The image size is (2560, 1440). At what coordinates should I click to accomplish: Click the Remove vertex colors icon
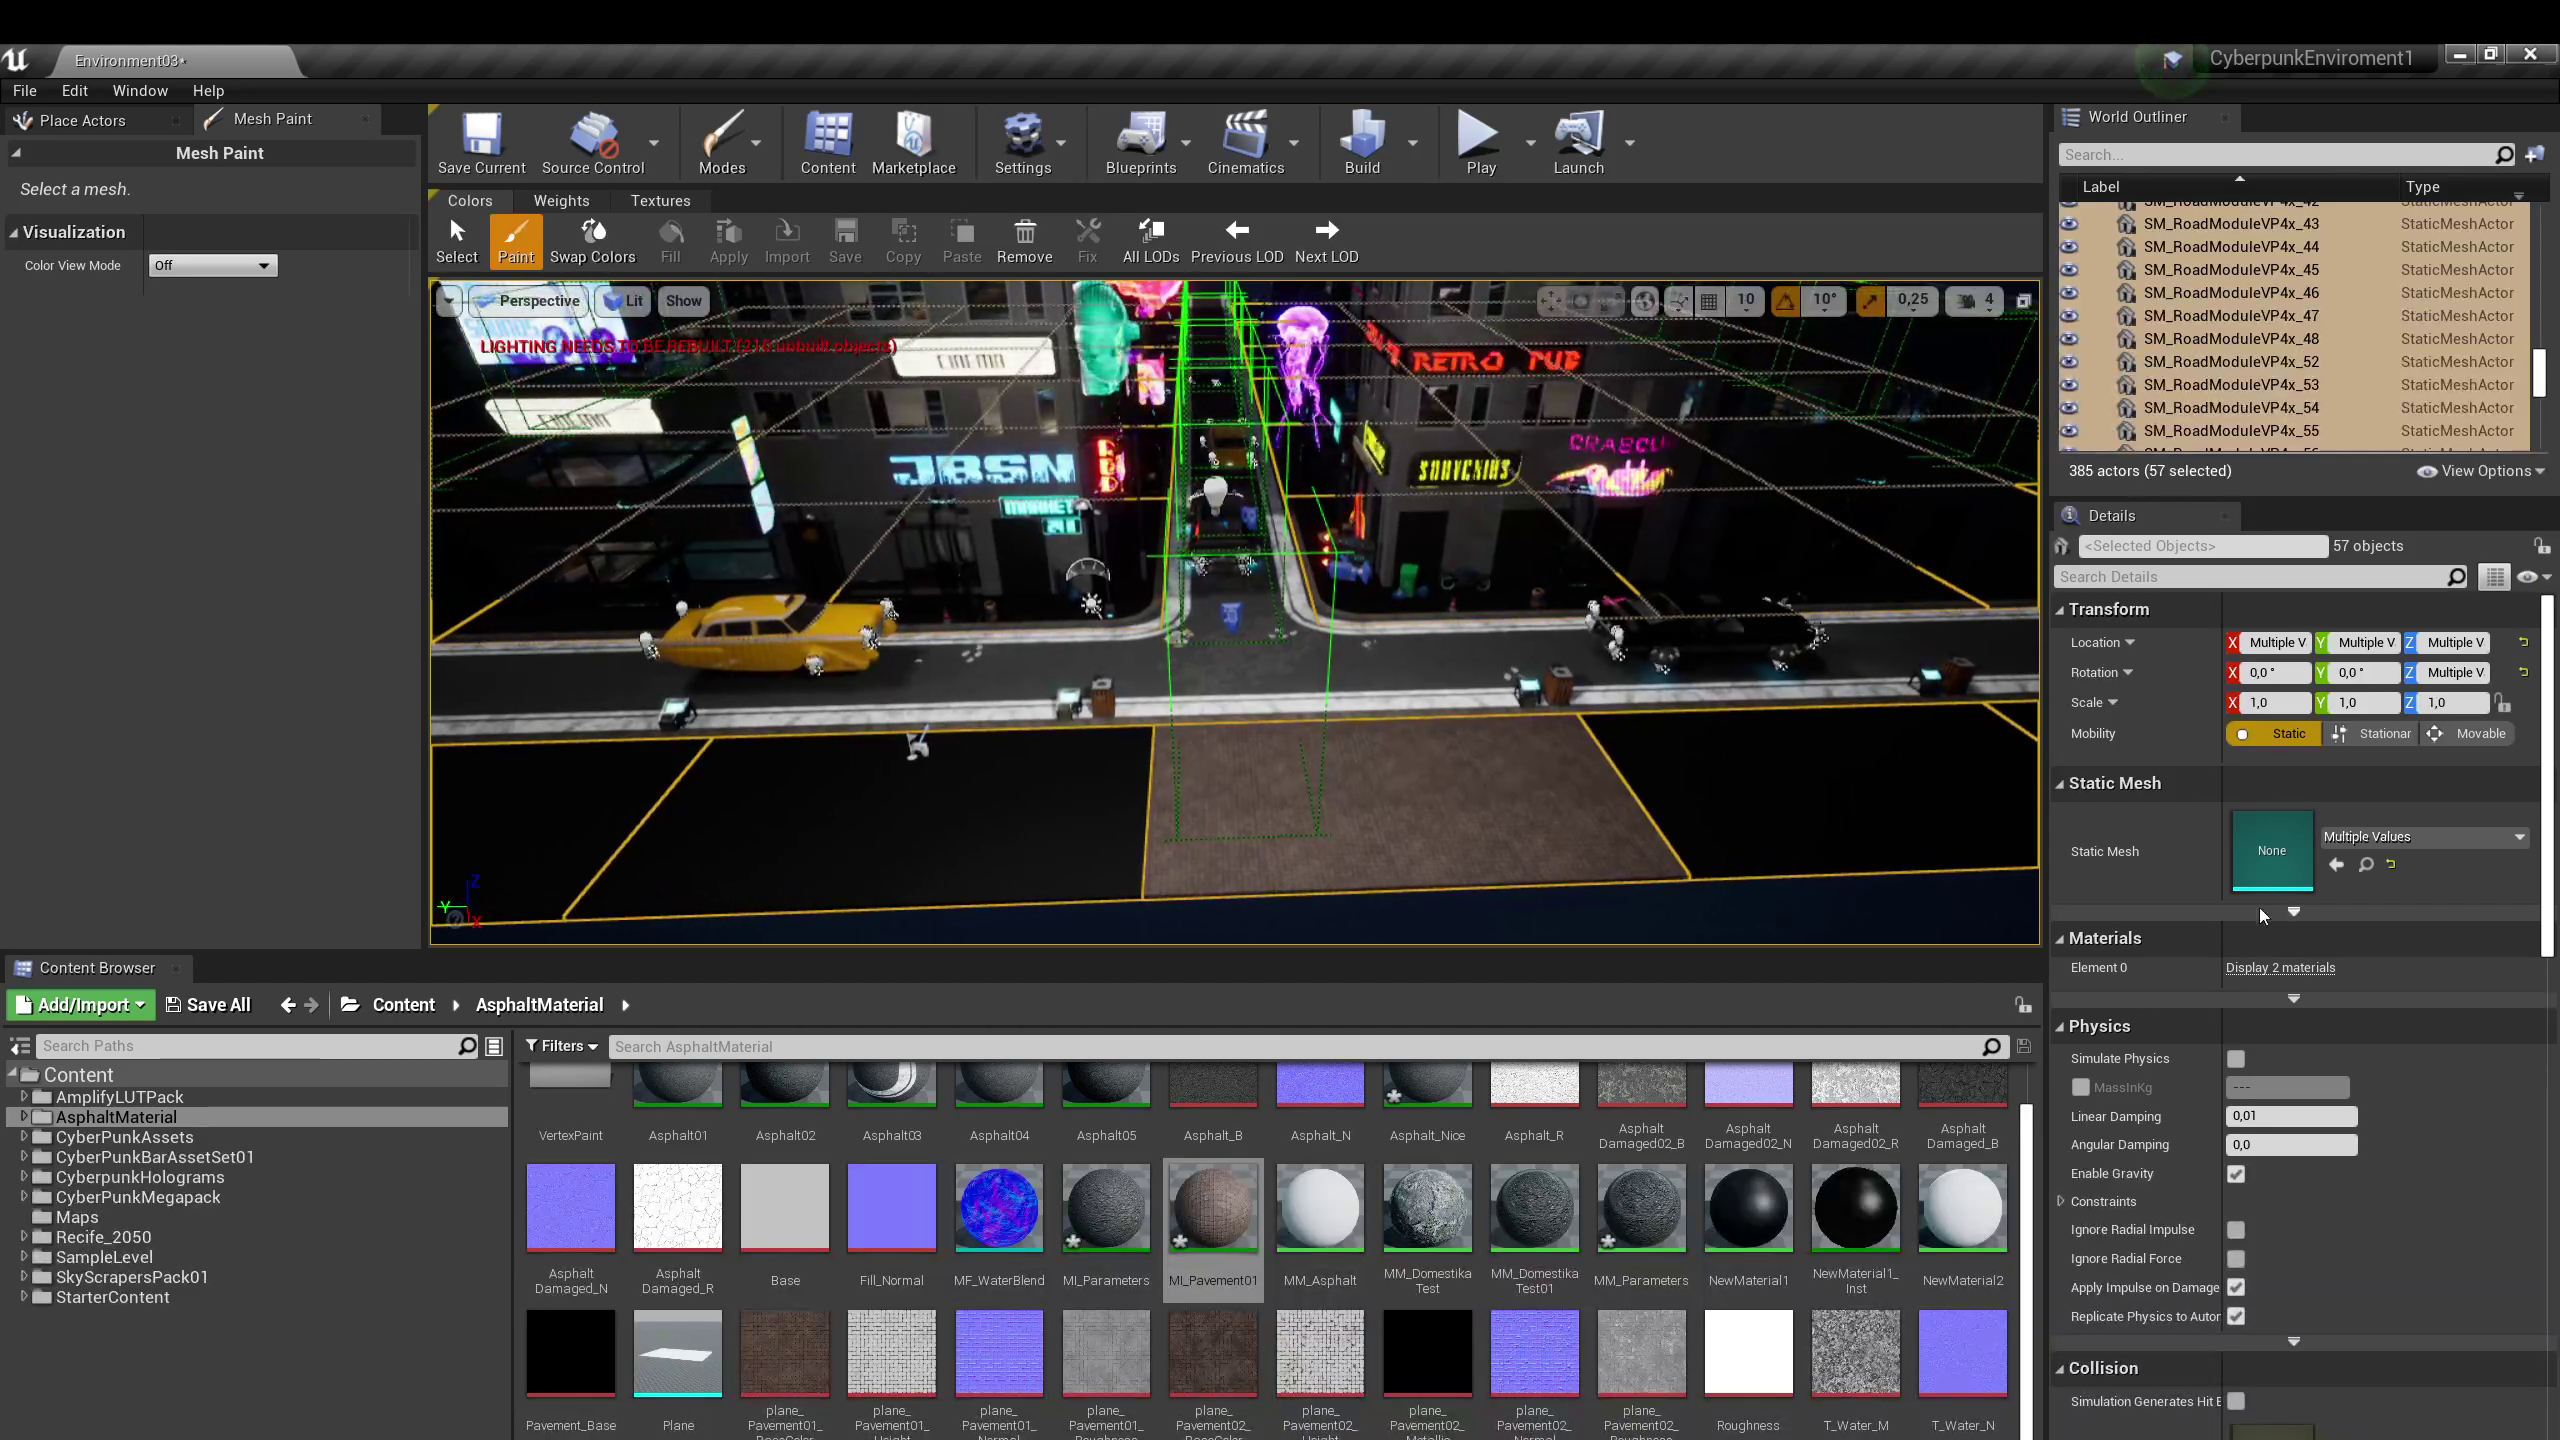coord(1024,241)
